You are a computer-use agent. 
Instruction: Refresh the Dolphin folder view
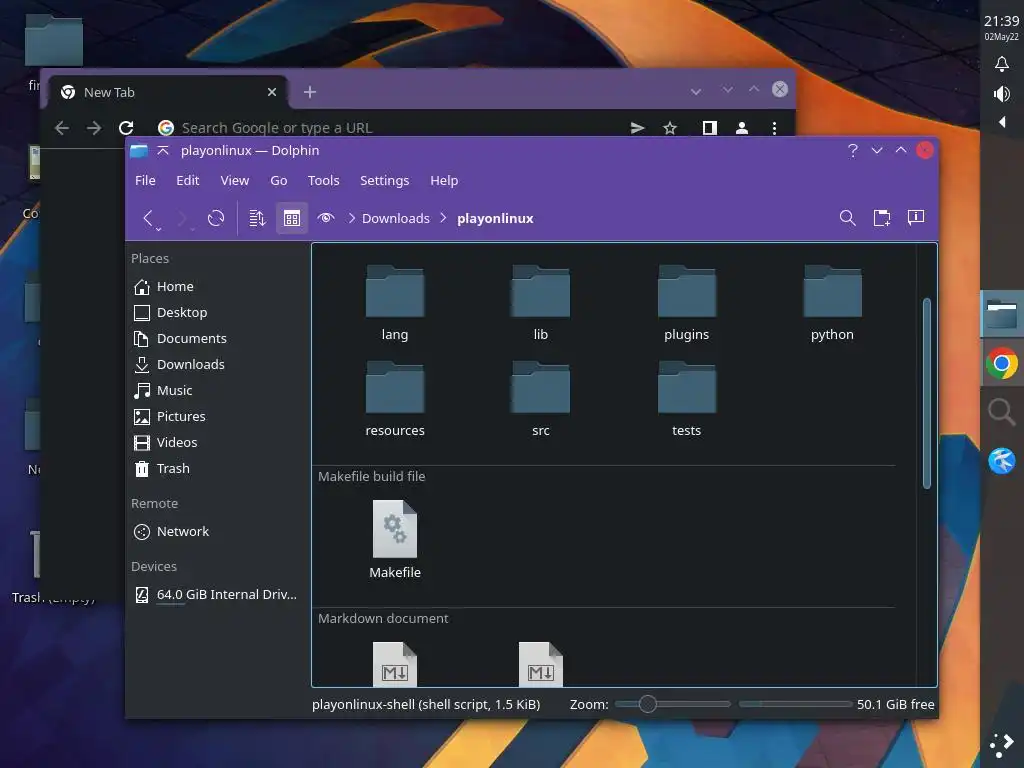point(216,218)
